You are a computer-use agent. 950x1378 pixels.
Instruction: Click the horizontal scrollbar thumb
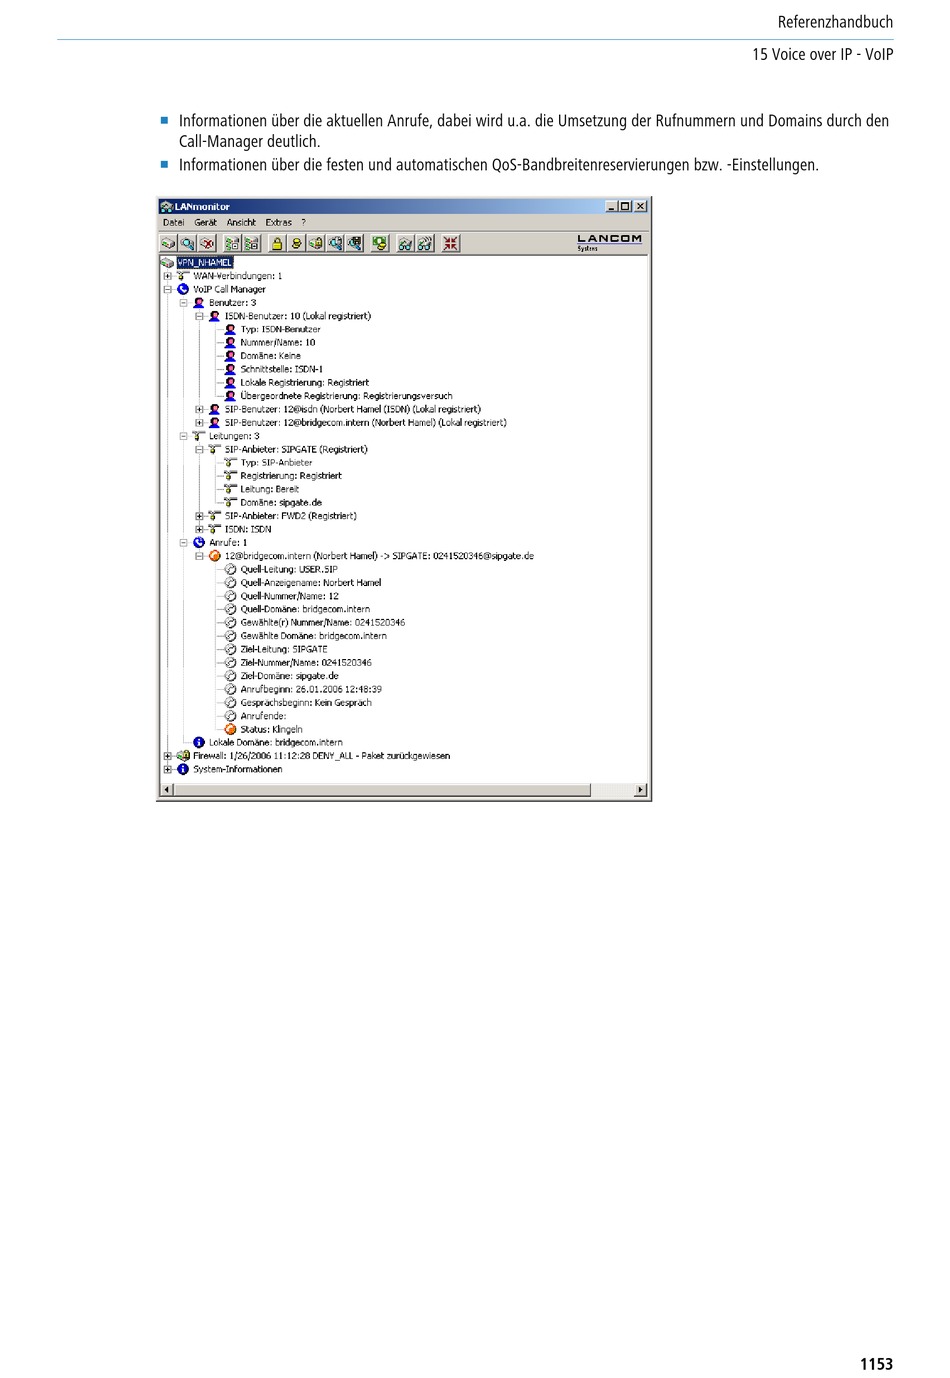[x=382, y=790]
